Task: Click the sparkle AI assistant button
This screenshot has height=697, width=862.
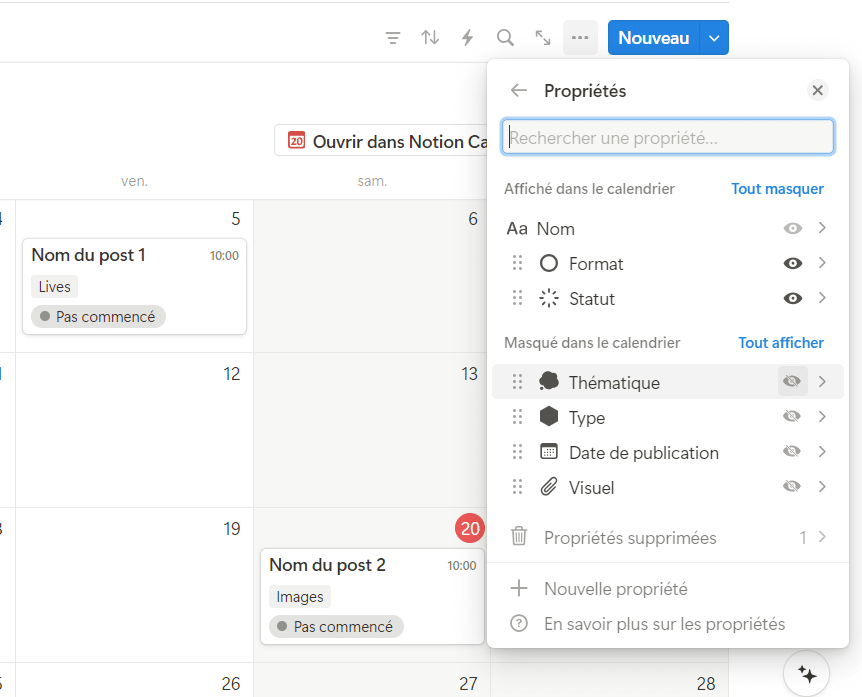Action: [x=807, y=674]
